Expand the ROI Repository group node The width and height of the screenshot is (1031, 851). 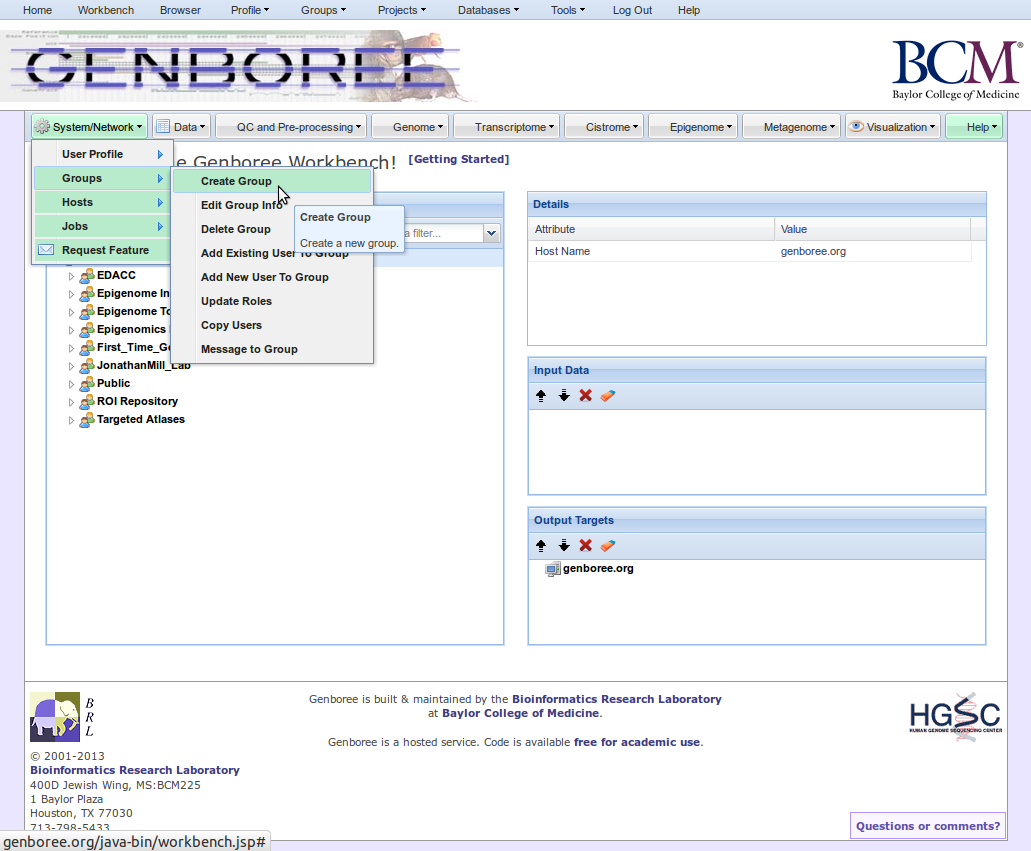click(71, 402)
